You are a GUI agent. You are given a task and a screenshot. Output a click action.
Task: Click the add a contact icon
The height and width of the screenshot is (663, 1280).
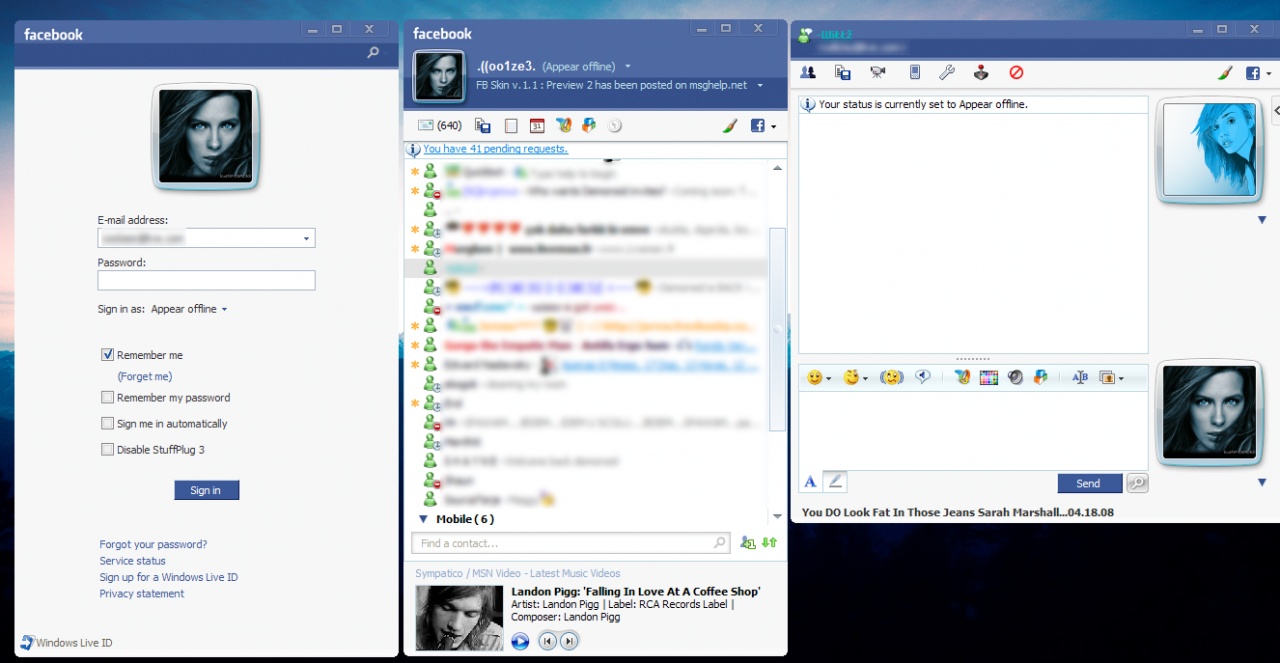(x=747, y=543)
